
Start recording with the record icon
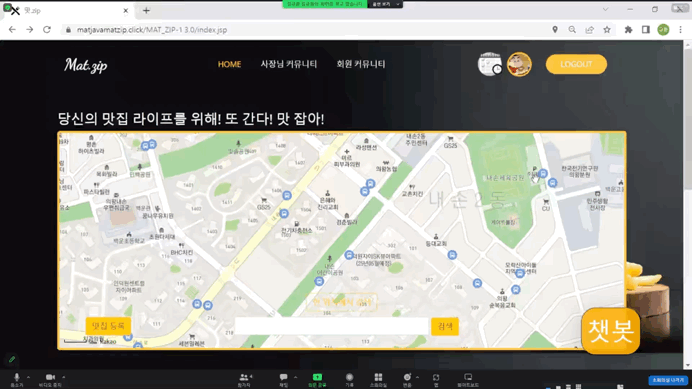click(x=349, y=379)
